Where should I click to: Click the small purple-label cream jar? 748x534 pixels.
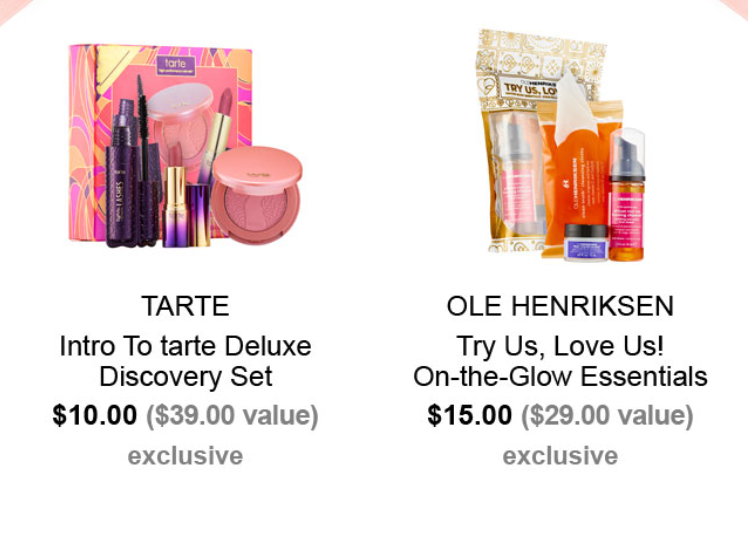(585, 242)
